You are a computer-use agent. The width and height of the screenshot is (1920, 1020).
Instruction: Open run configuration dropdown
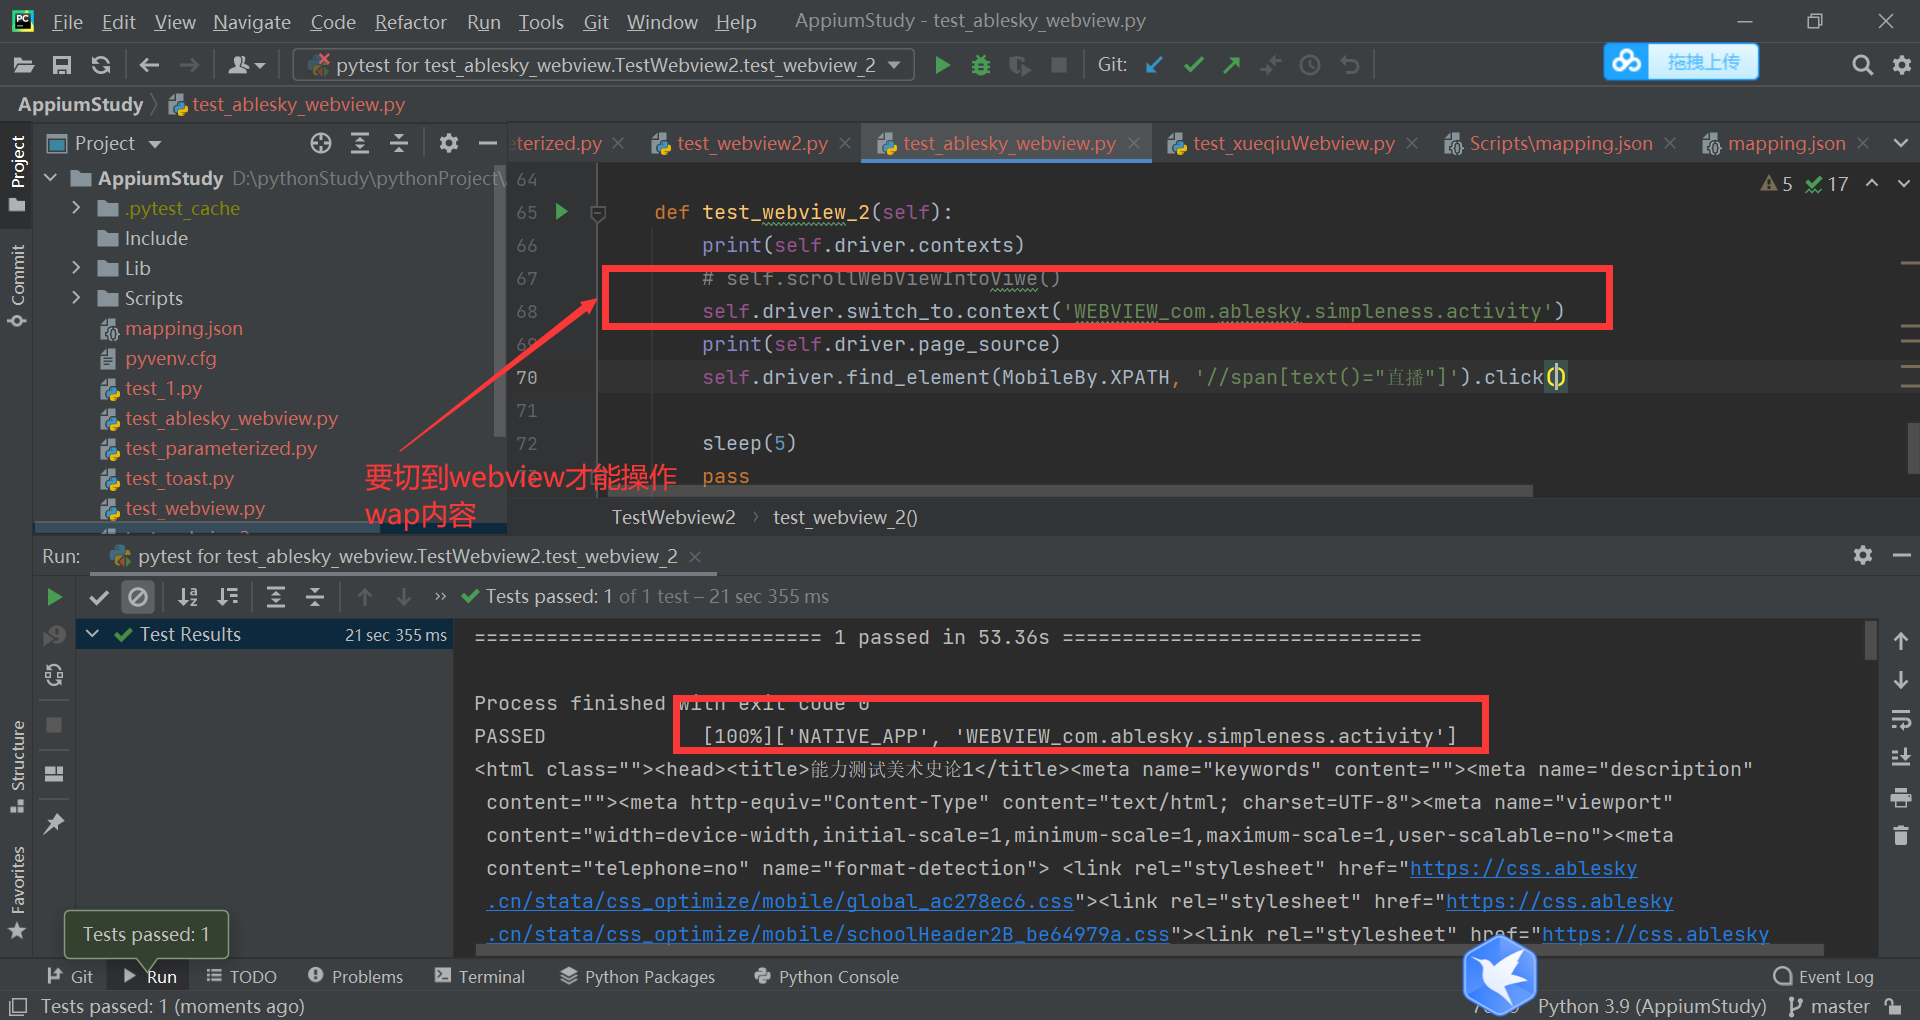(x=894, y=65)
